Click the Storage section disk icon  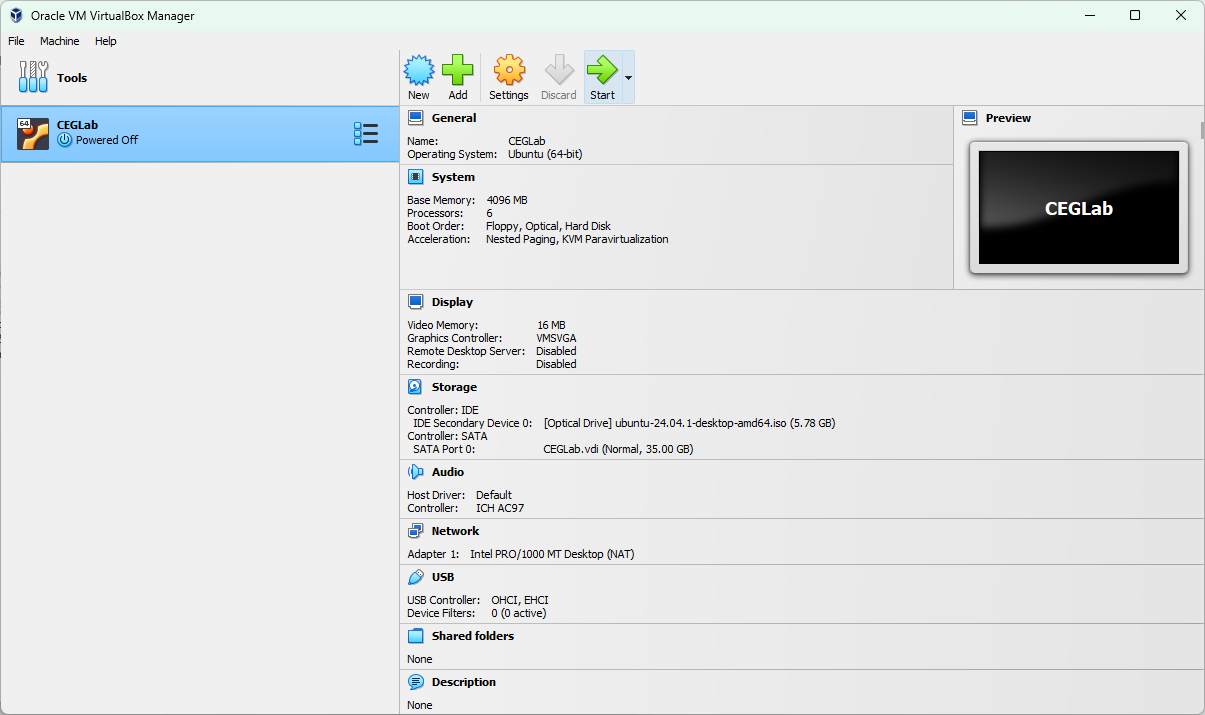(x=415, y=387)
